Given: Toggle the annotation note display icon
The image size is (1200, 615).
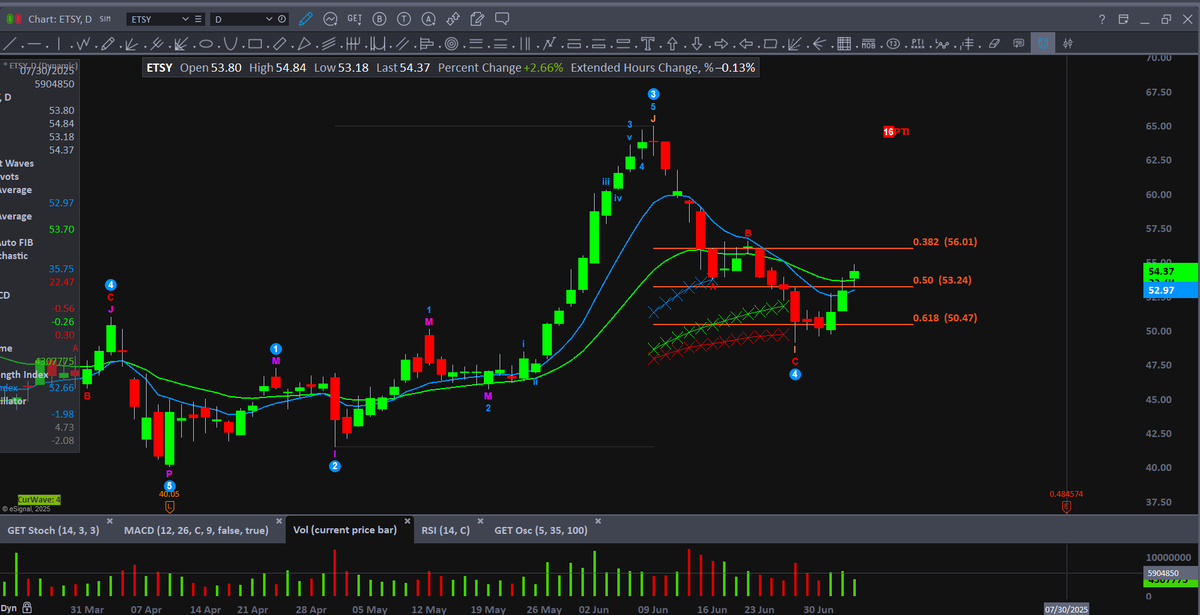Looking at the screenshot, I should pos(1018,43).
